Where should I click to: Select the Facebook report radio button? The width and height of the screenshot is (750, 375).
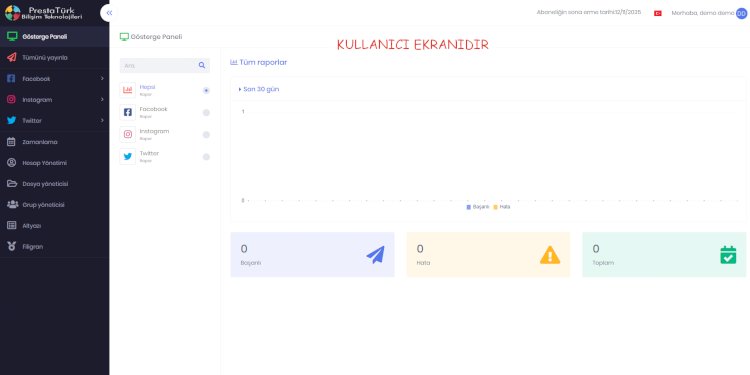[x=206, y=112]
